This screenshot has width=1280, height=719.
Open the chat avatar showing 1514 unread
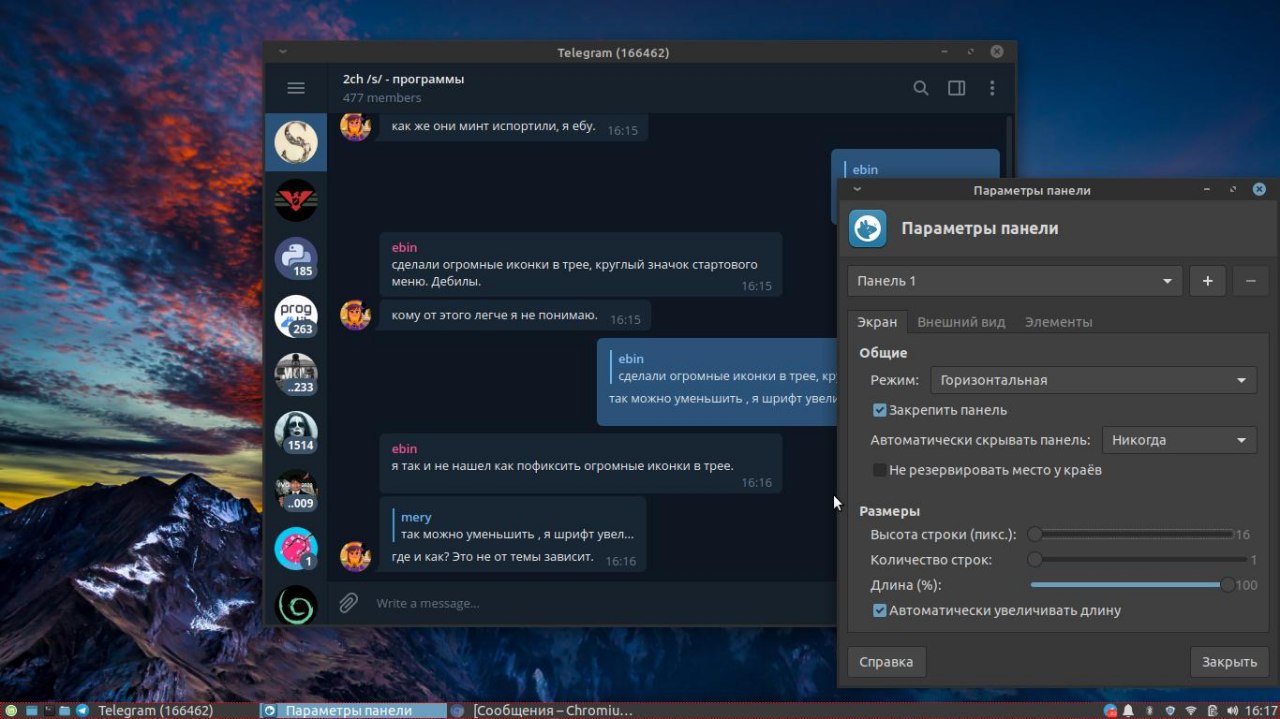click(296, 432)
